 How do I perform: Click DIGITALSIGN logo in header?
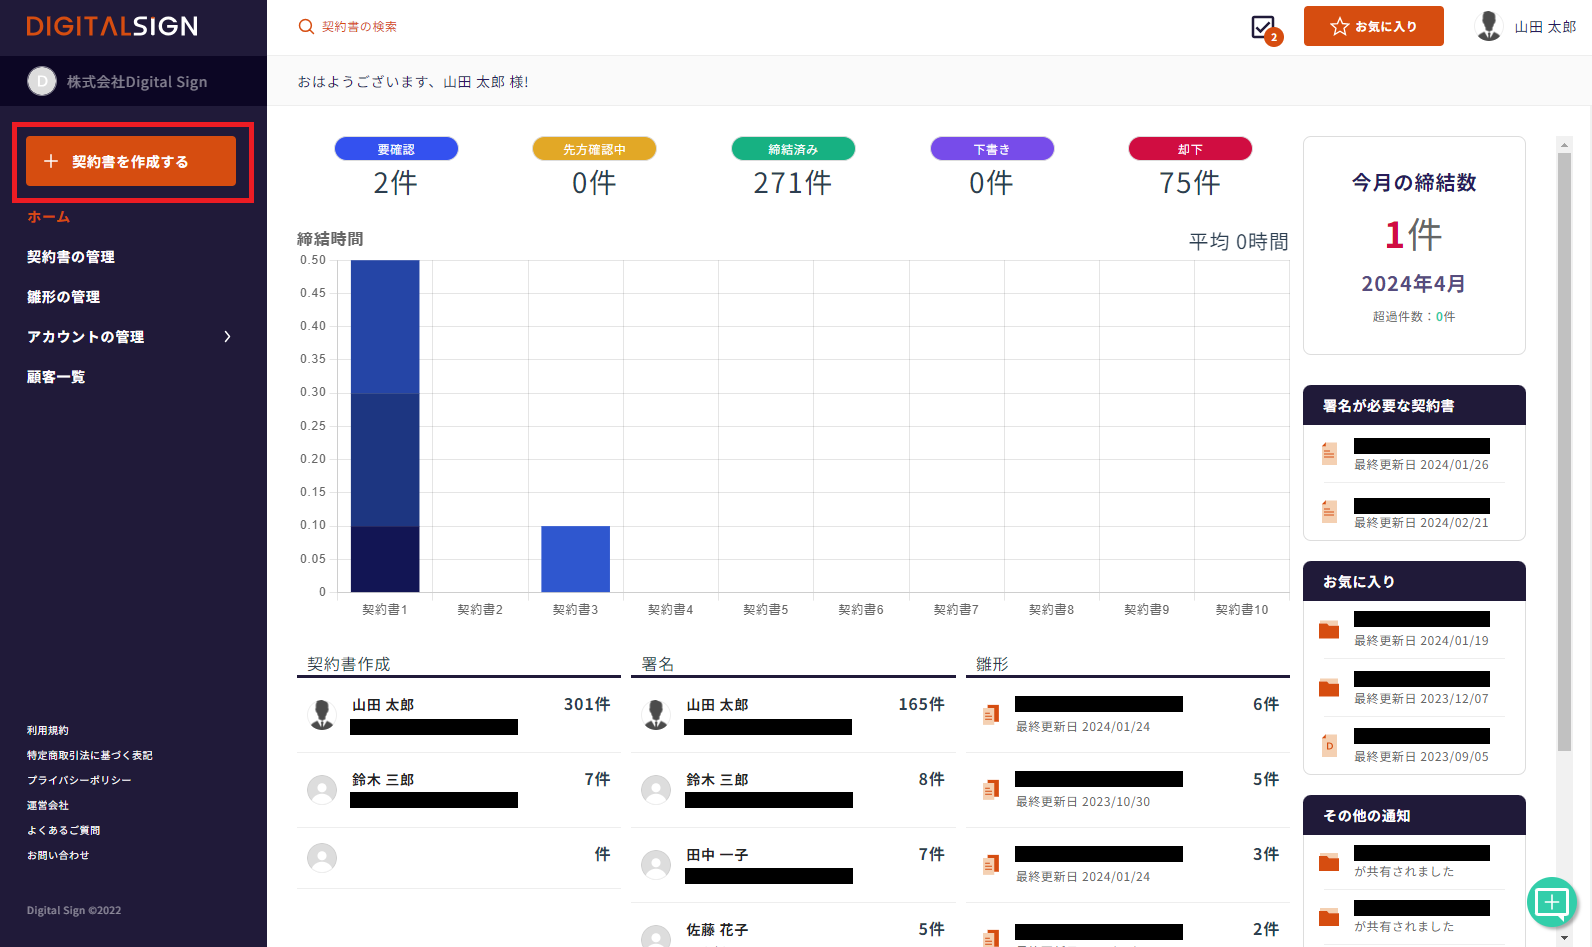point(112,27)
